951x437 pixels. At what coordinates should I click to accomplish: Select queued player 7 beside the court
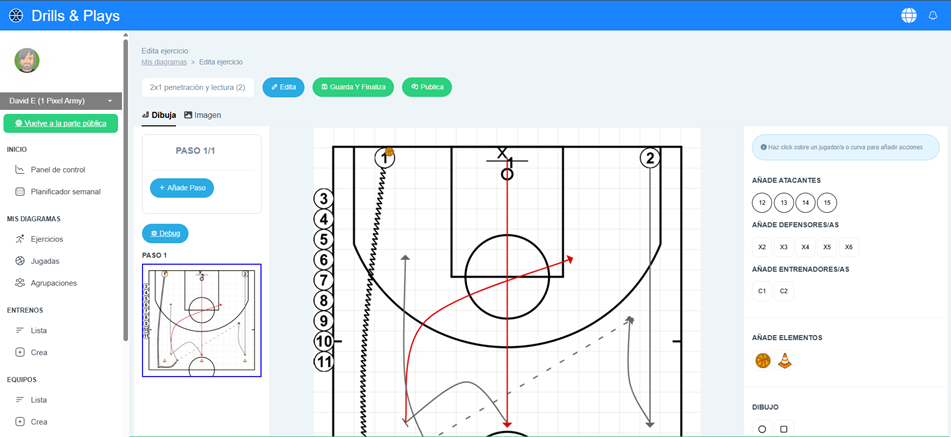(x=324, y=281)
